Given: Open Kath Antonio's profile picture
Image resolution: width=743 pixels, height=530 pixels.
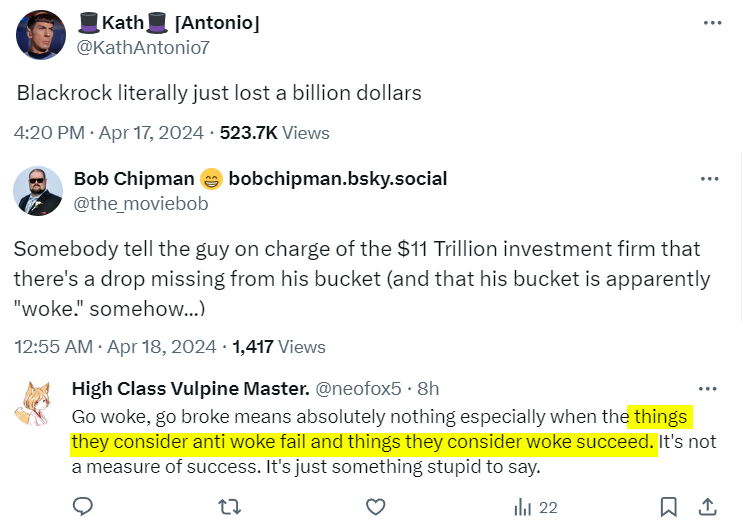Looking at the screenshot, I should point(40,35).
